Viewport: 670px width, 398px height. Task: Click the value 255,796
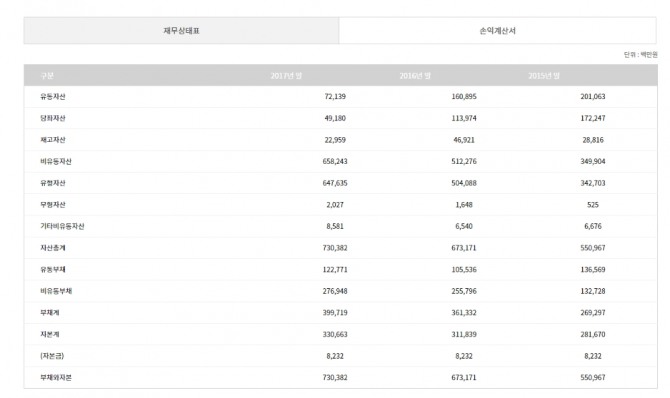point(464,291)
